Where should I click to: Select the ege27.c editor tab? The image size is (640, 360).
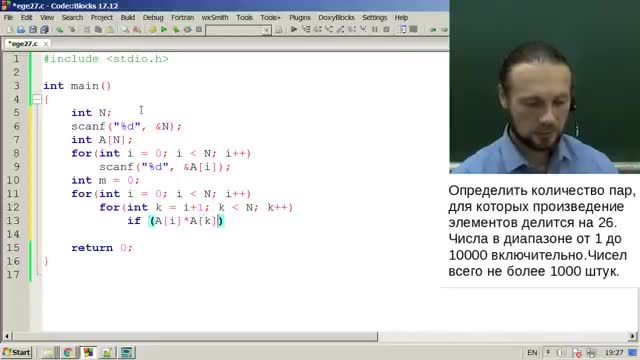[x=23, y=44]
